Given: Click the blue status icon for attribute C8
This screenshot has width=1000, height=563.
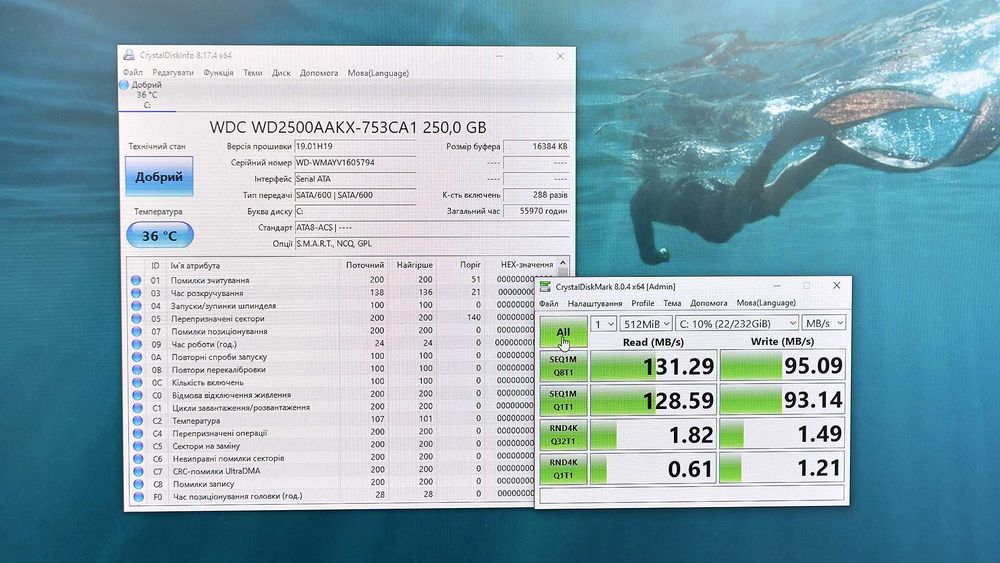Looking at the screenshot, I should 138,484.
